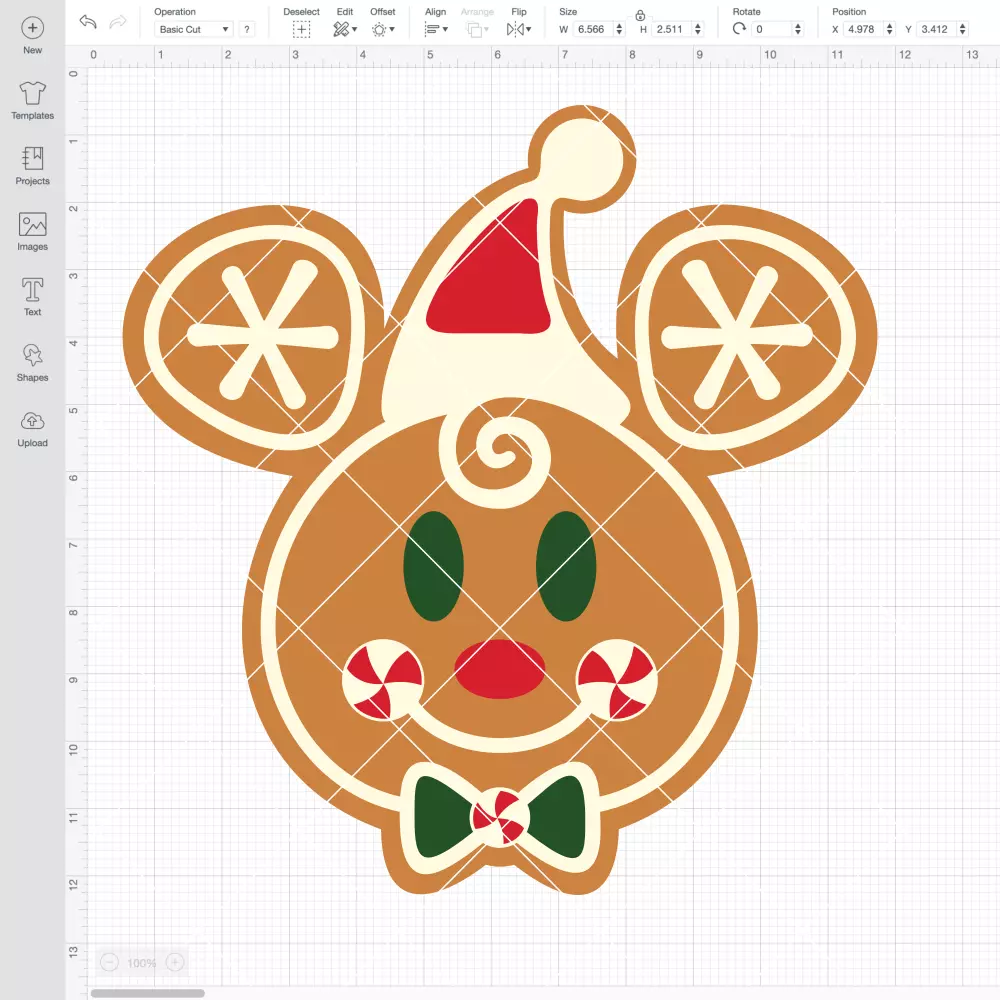
Task: Open the Upload panel
Action: pyautogui.click(x=33, y=429)
